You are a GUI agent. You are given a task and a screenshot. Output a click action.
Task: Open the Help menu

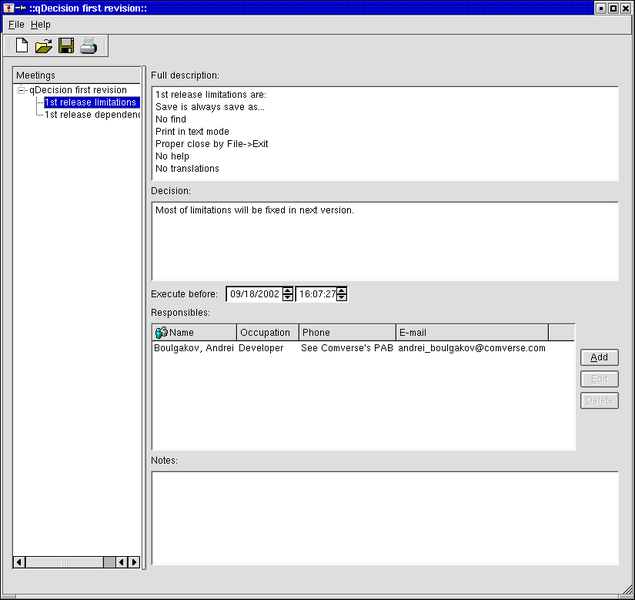[40, 25]
